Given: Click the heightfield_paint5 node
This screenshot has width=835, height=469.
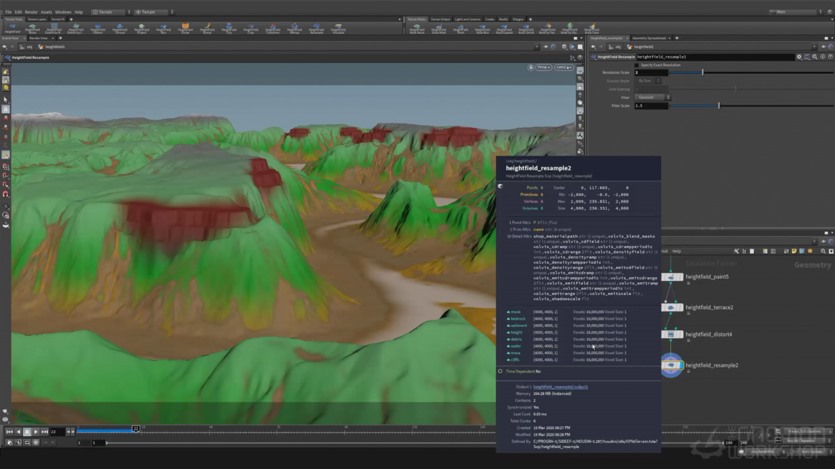Looking at the screenshot, I should (x=672, y=277).
